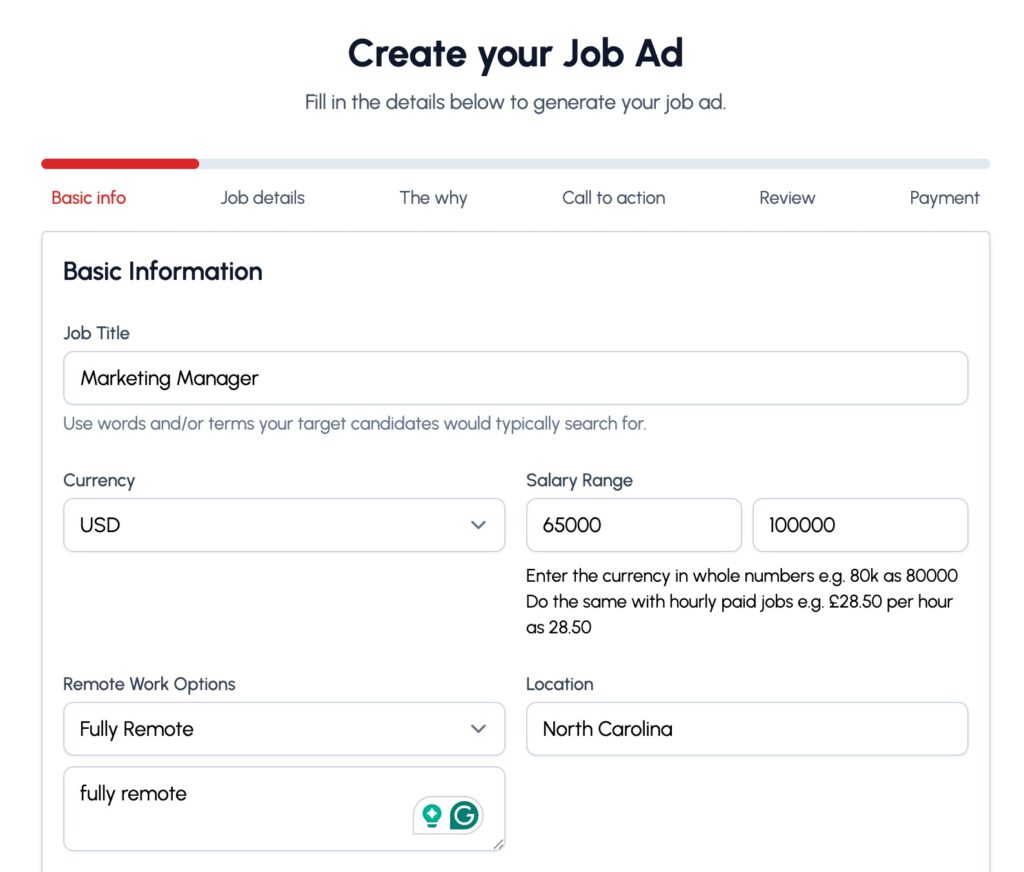Open the Call to action step
Viewport: 1024px width, 872px height.
point(613,198)
